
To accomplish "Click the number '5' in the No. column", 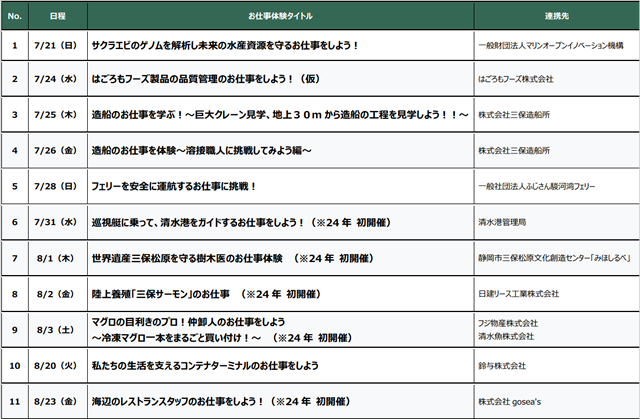I will coord(15,186).
